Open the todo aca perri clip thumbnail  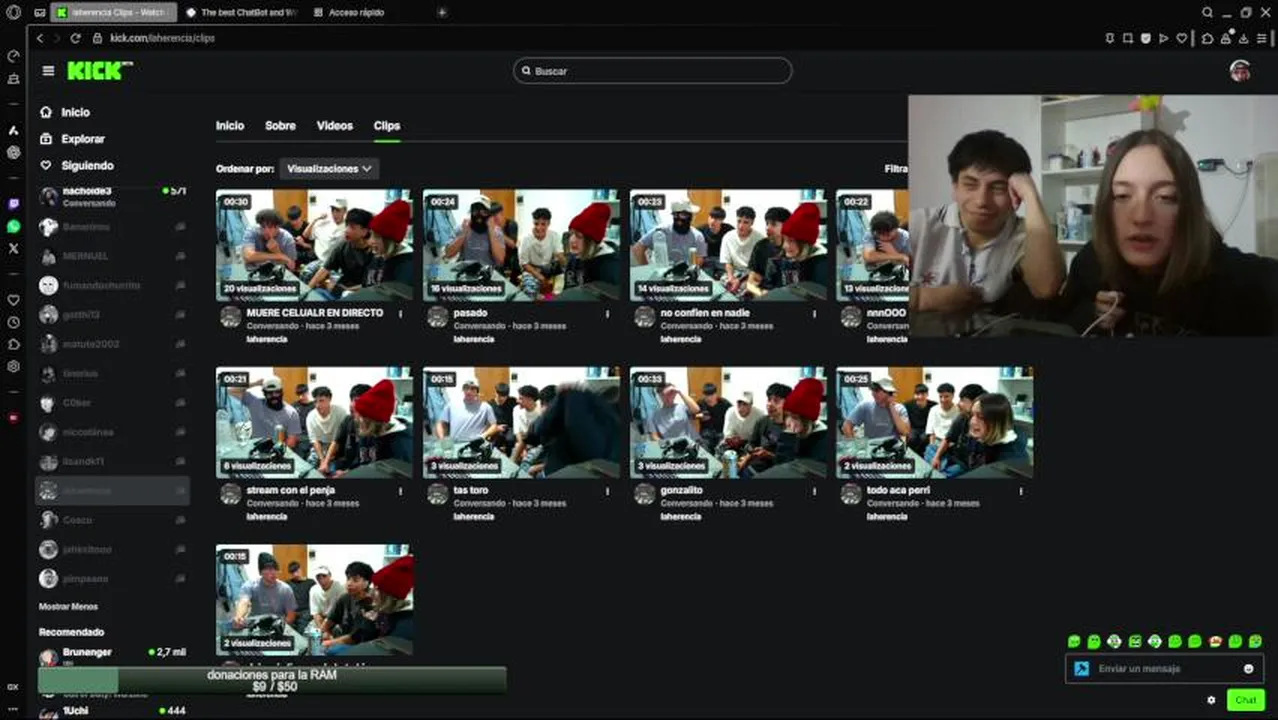tap(935, 422)
